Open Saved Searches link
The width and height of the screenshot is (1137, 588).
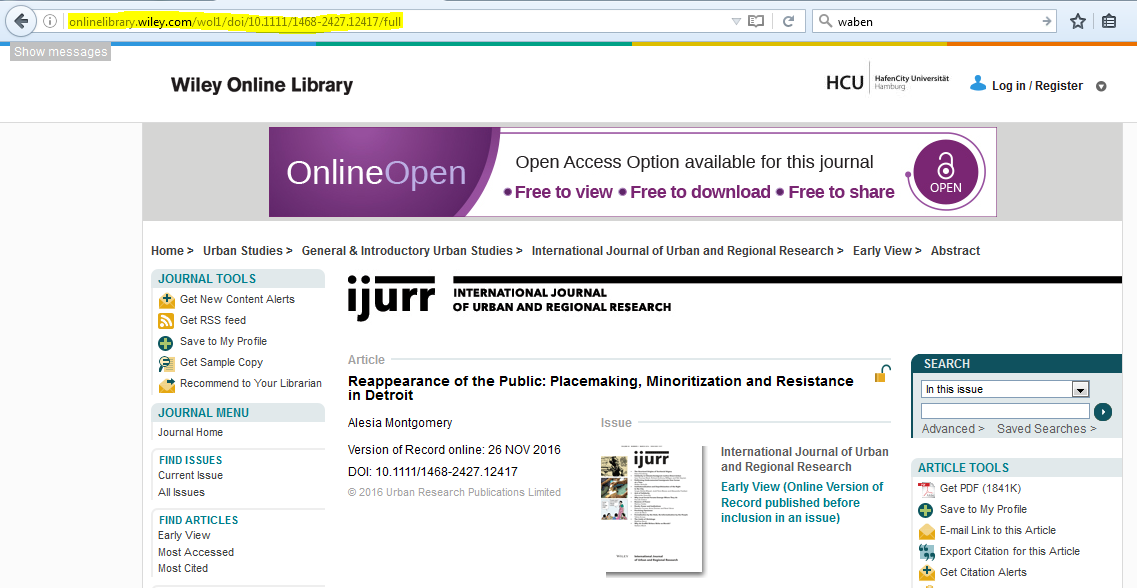coord(1046,429)
